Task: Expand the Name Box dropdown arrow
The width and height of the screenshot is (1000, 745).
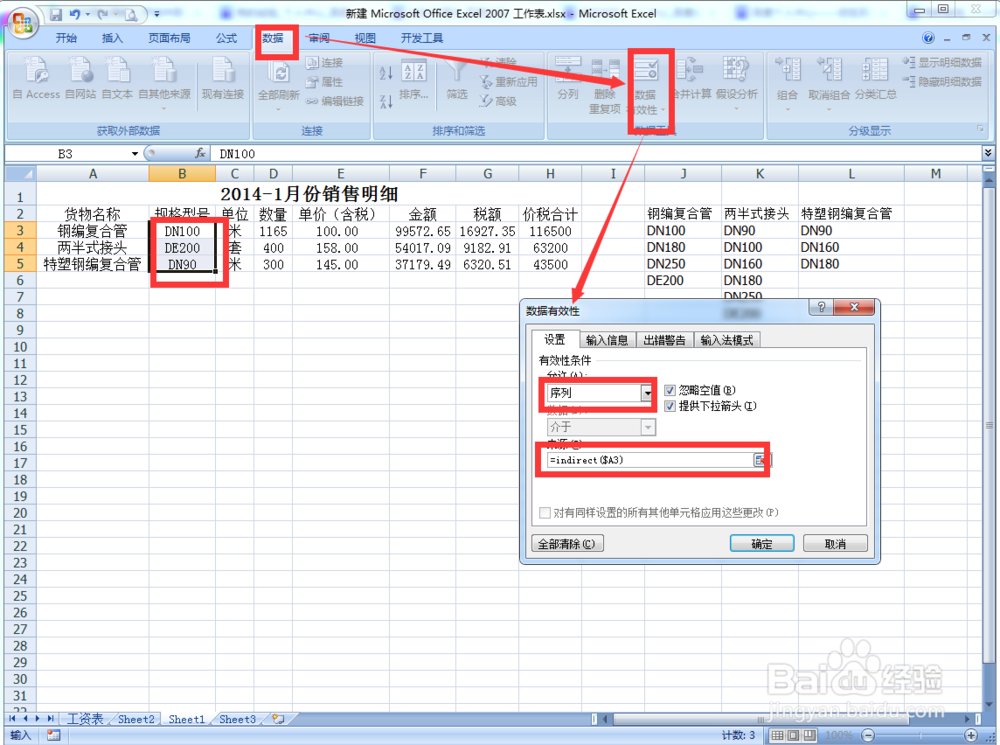Action: tap(135, 154)
